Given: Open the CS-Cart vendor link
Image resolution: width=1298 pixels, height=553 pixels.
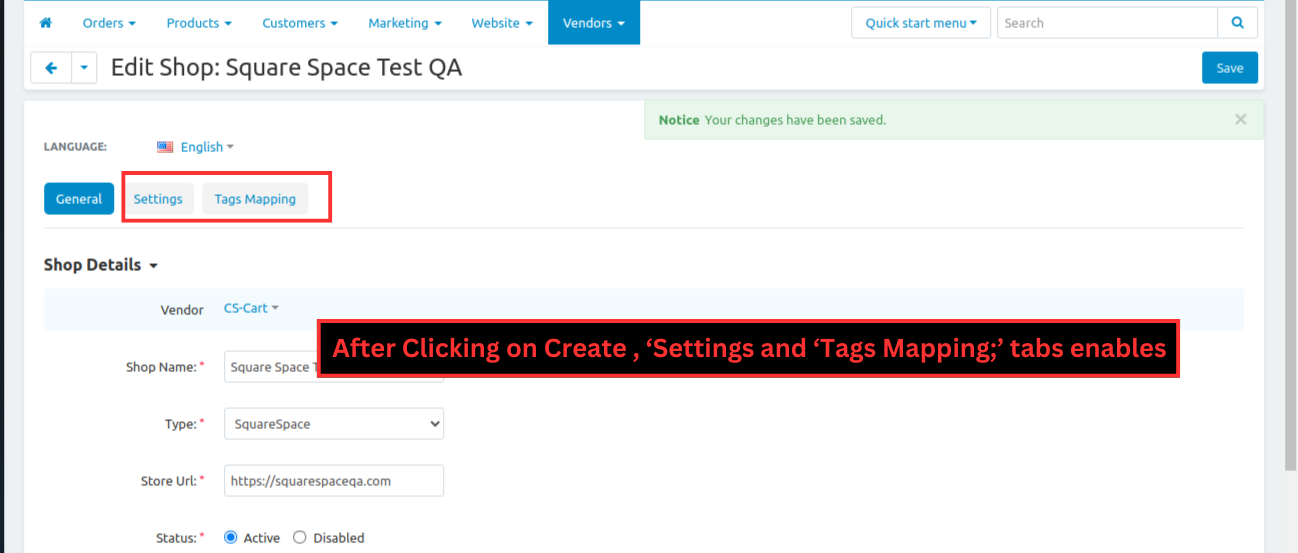Looking at the screenshot, I should click(250, 308).
